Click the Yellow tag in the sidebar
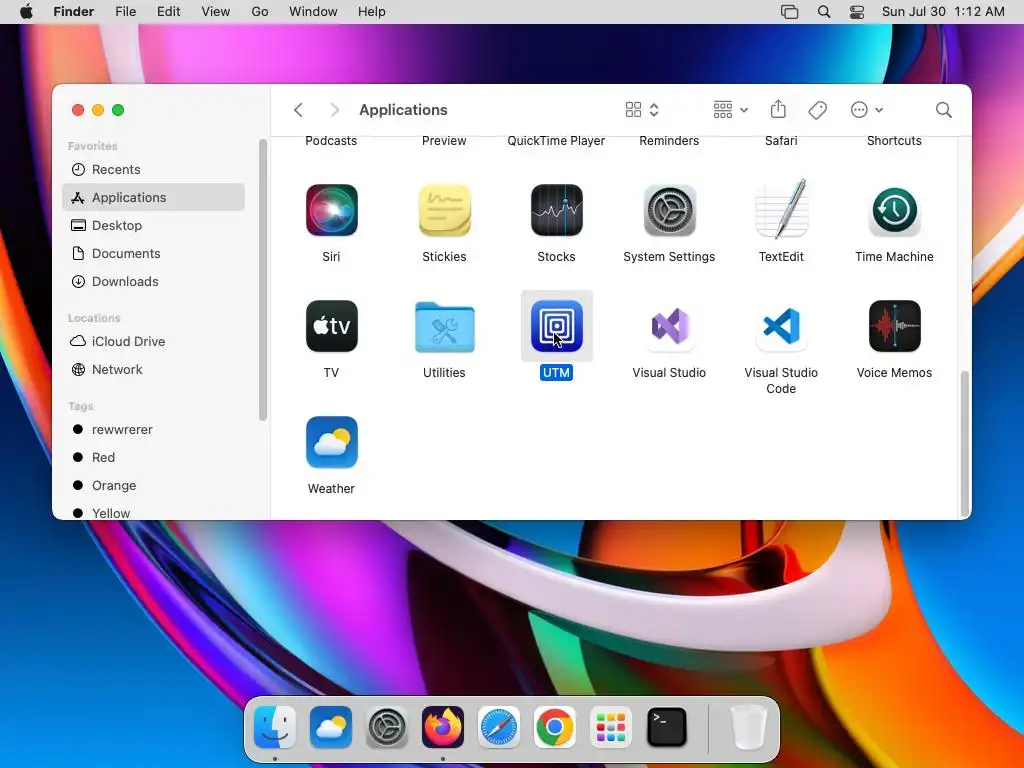 click(x=153, y=513)
